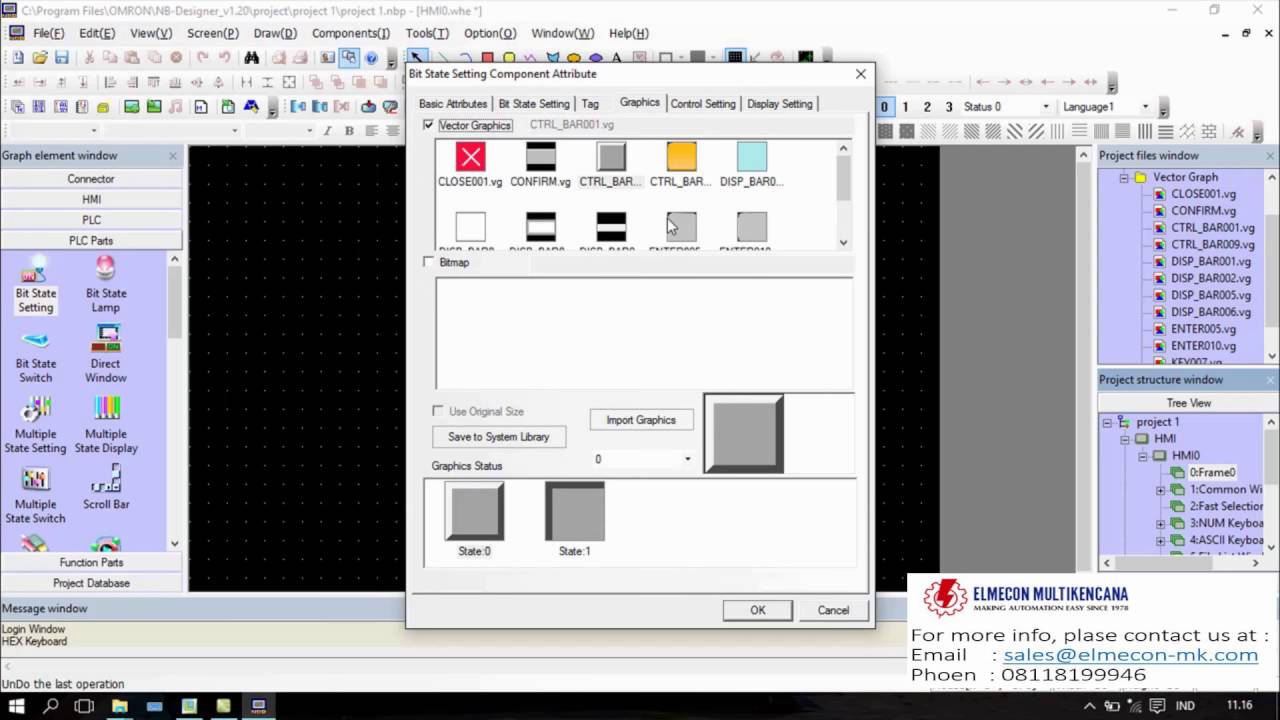Open the Bit State Setting tab
Viewport: 1280px width, 720px height.
coord(534,104)
